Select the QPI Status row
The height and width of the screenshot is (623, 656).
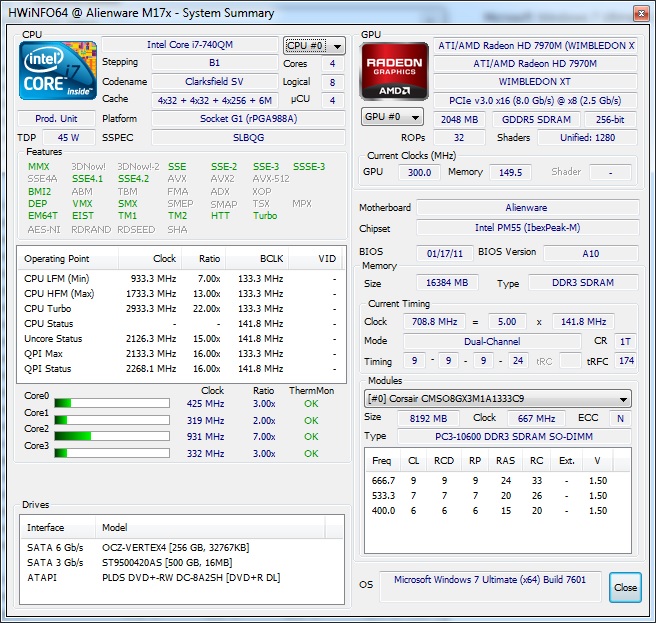click(181, 369)
